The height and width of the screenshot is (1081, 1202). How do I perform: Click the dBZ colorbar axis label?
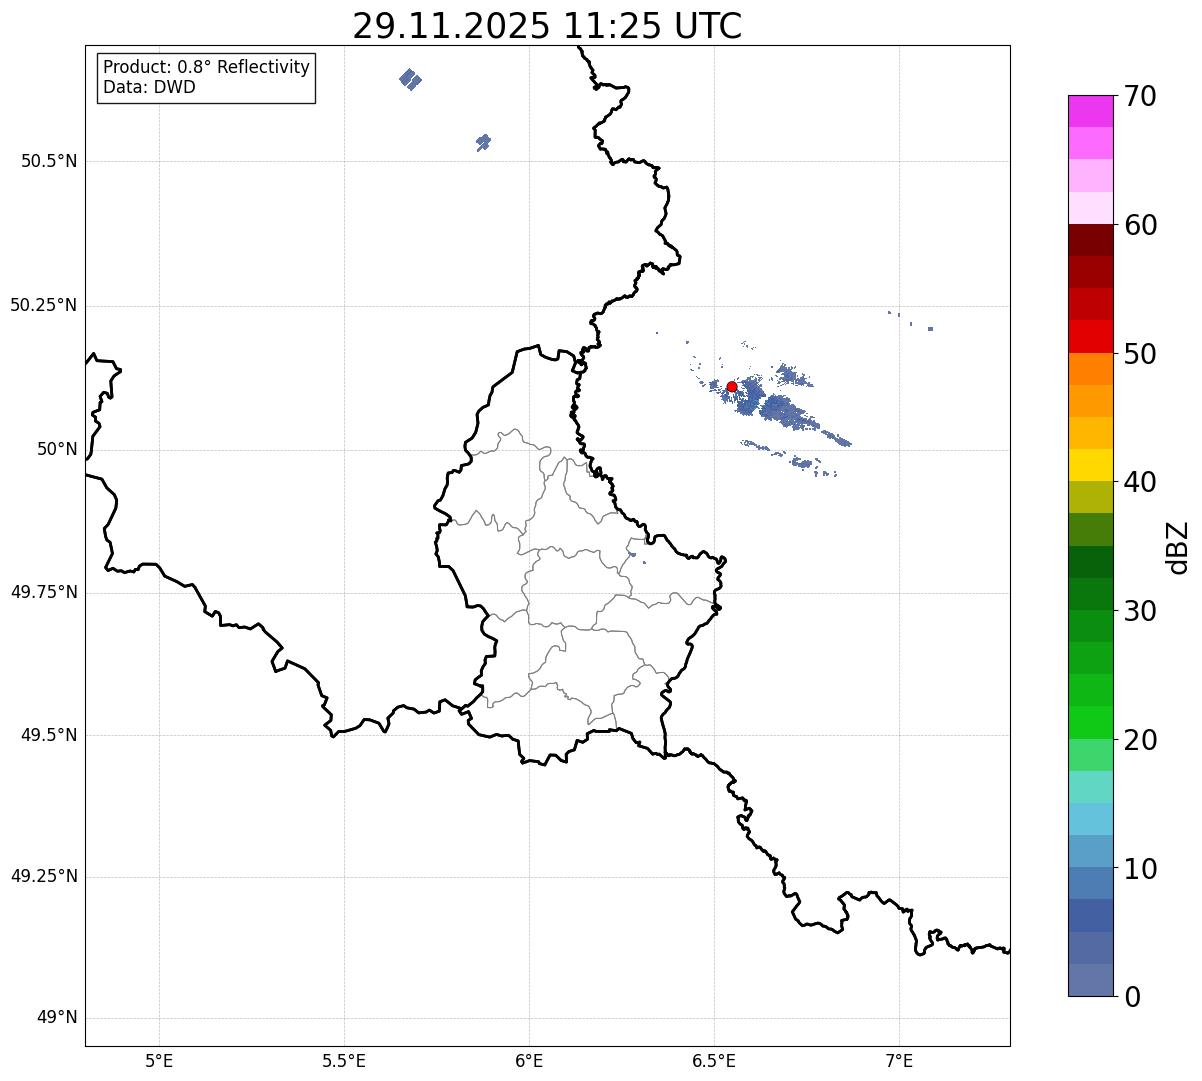click(x=1178, y=546)
